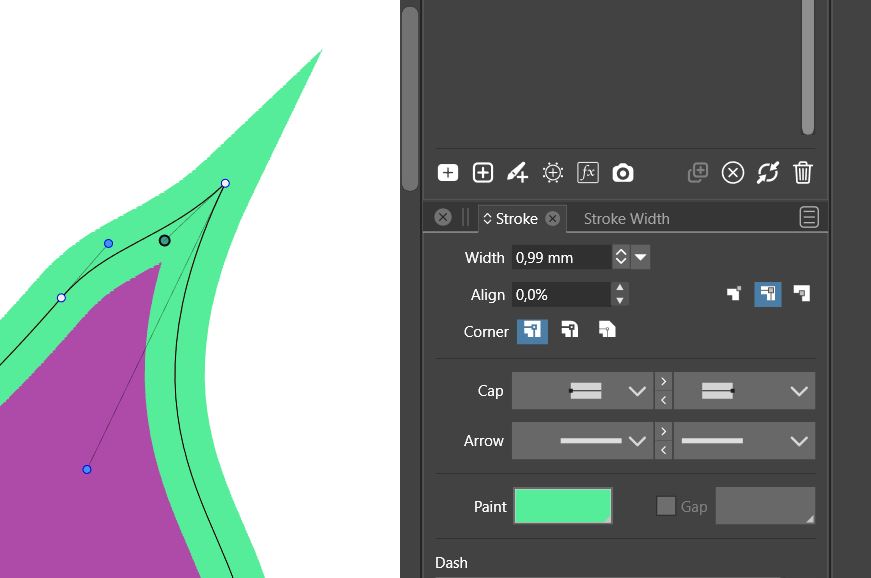The width and height of the screenshot is (871, 578).
Task: Open the Stroke panel options menu icon
Action: coord(809,218)
